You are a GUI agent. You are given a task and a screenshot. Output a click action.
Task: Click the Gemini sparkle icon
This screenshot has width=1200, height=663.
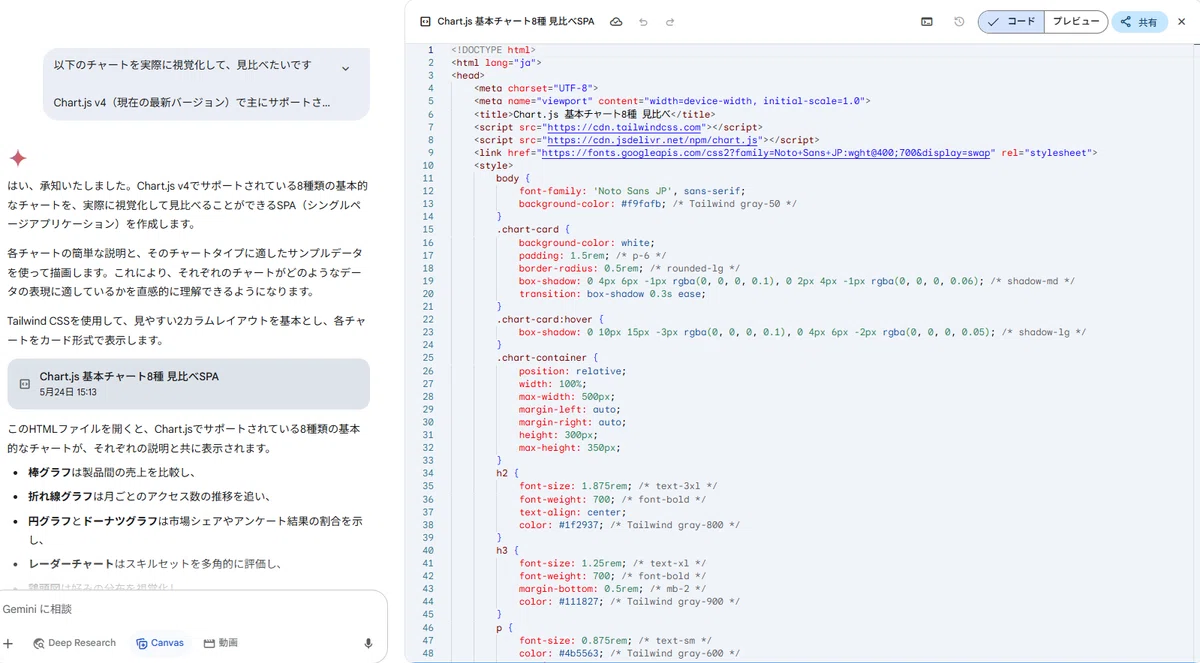tap(18, 158)
